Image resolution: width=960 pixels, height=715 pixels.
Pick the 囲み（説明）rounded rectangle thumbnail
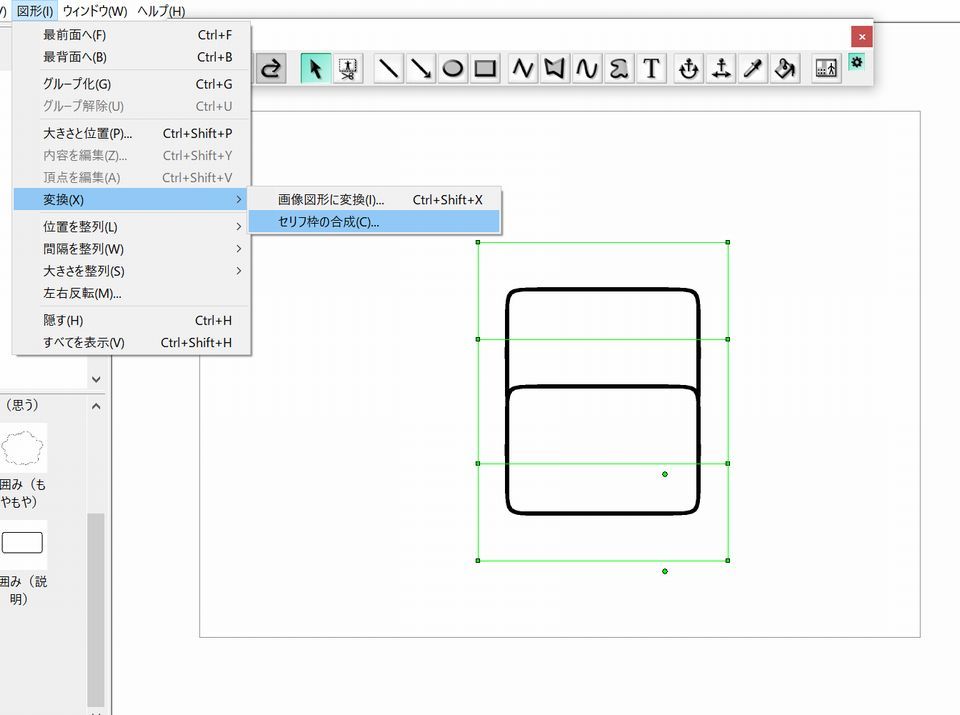[22, 543]
